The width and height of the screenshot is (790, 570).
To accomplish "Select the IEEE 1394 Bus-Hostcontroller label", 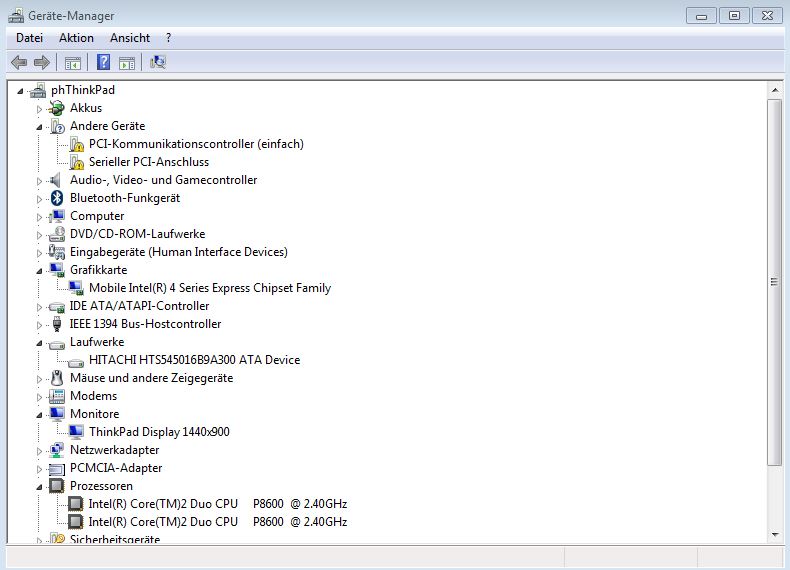I will [x=145, y=324].
